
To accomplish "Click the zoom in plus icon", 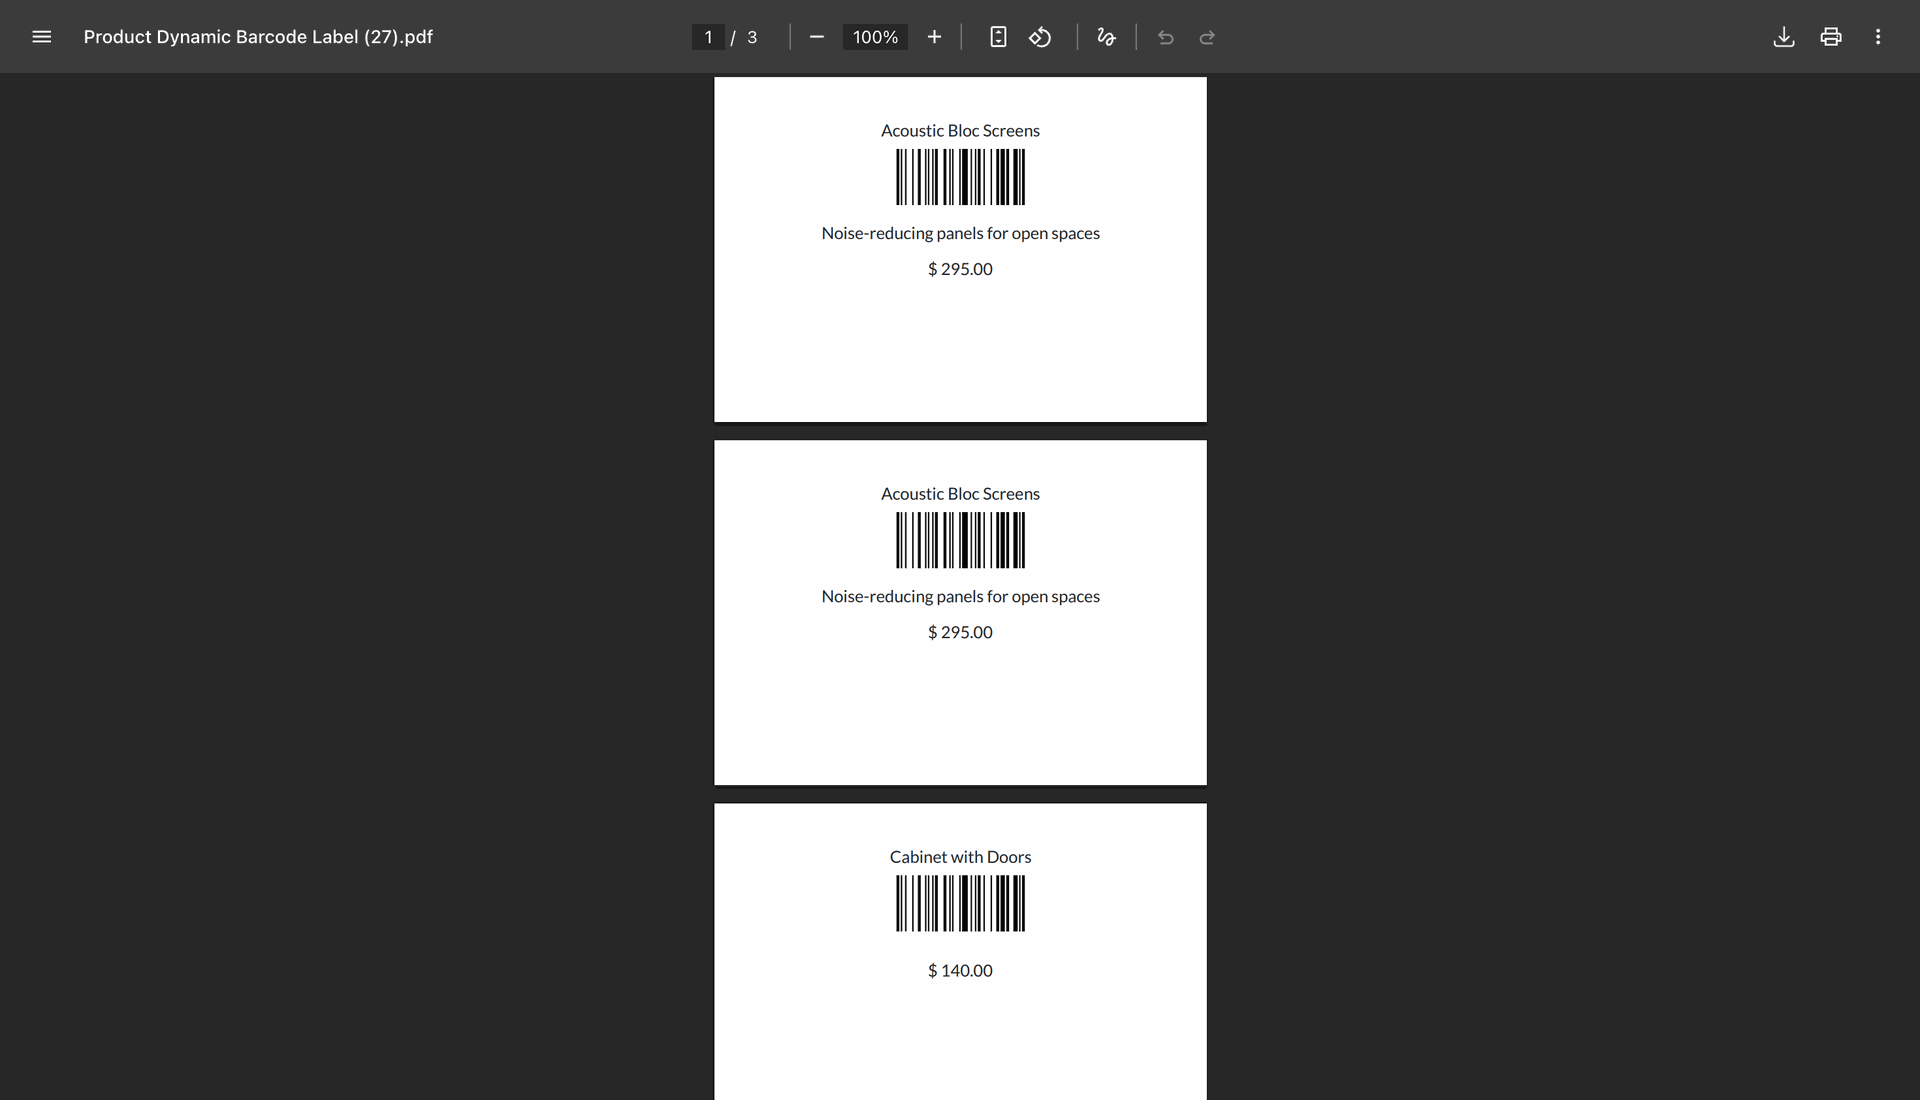I will [x=934, y=37].
